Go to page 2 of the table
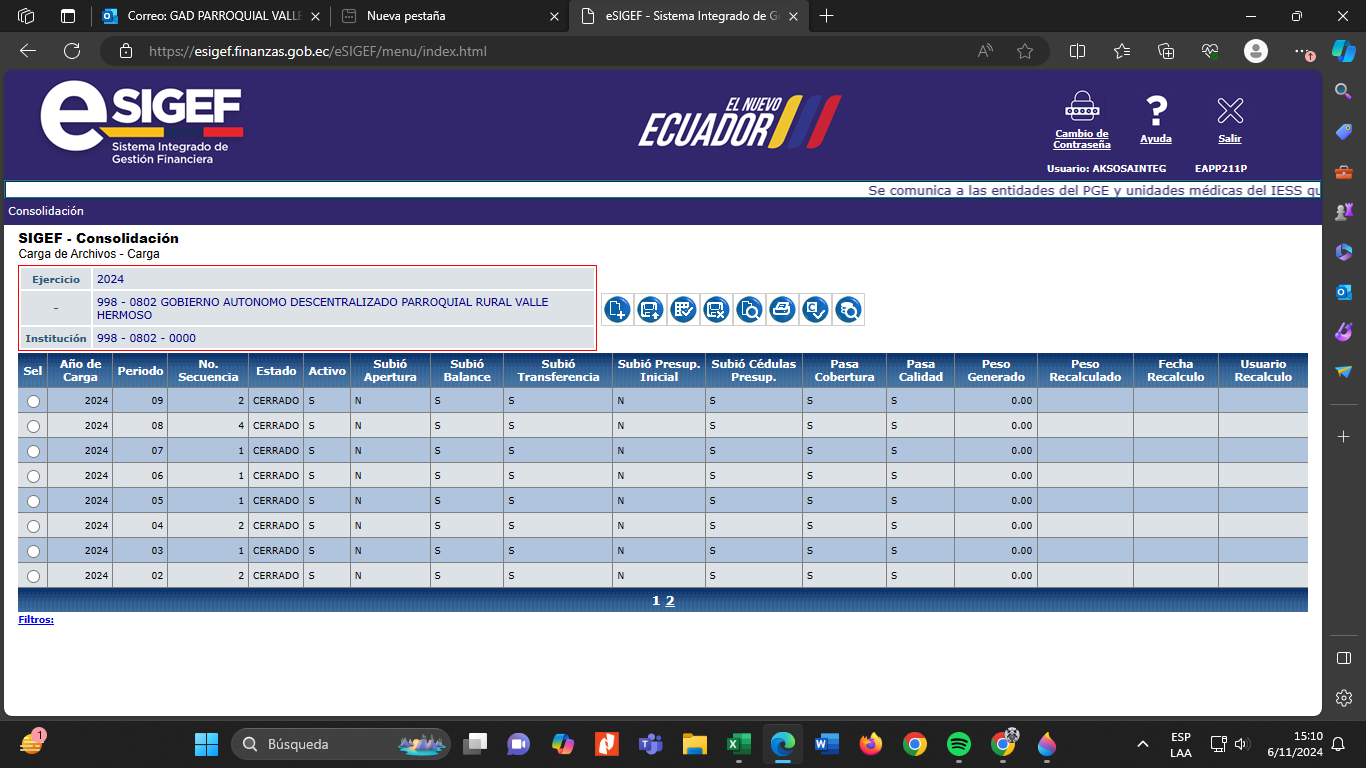1366x768 pixels. [670, 601]
